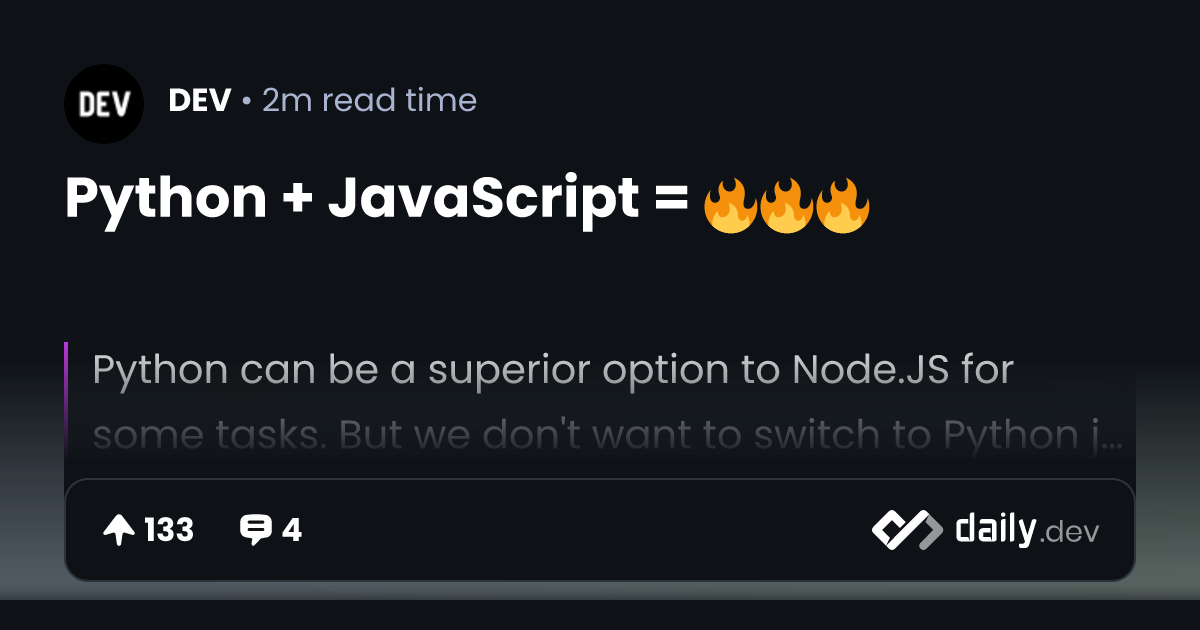Click the word "JavaScript" in the title
The width and height of the screenshot is (1200, 630).
pyautogui.click(x=483, y=198)
